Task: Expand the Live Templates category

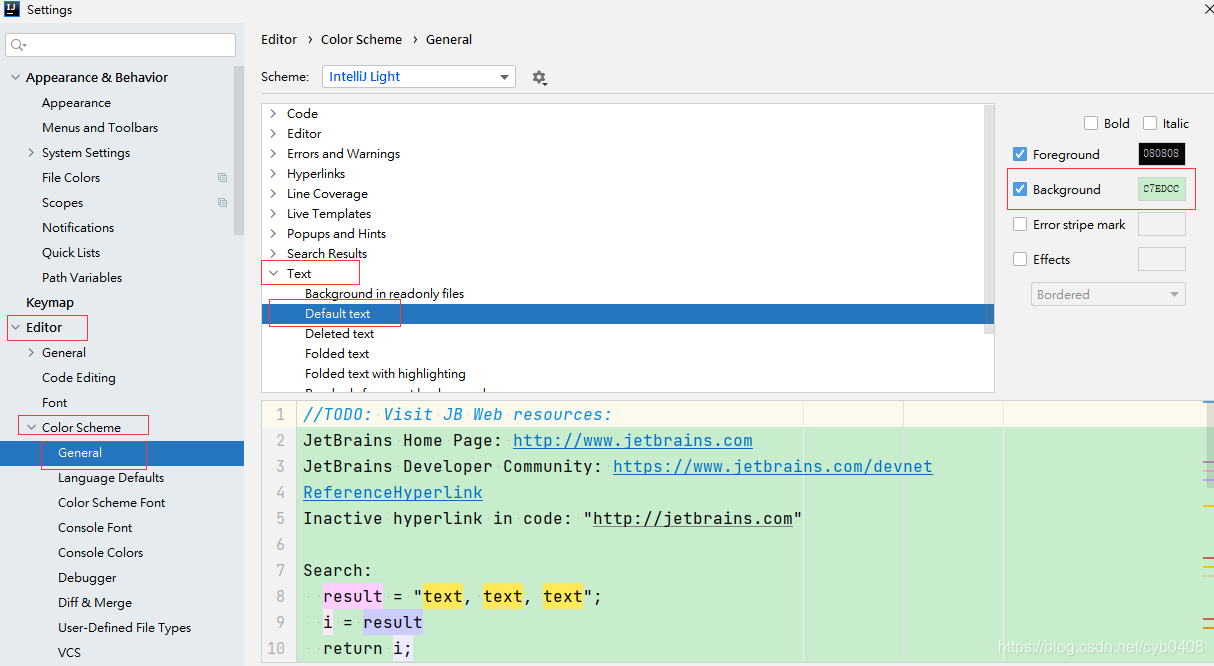Action: point(273,213)
